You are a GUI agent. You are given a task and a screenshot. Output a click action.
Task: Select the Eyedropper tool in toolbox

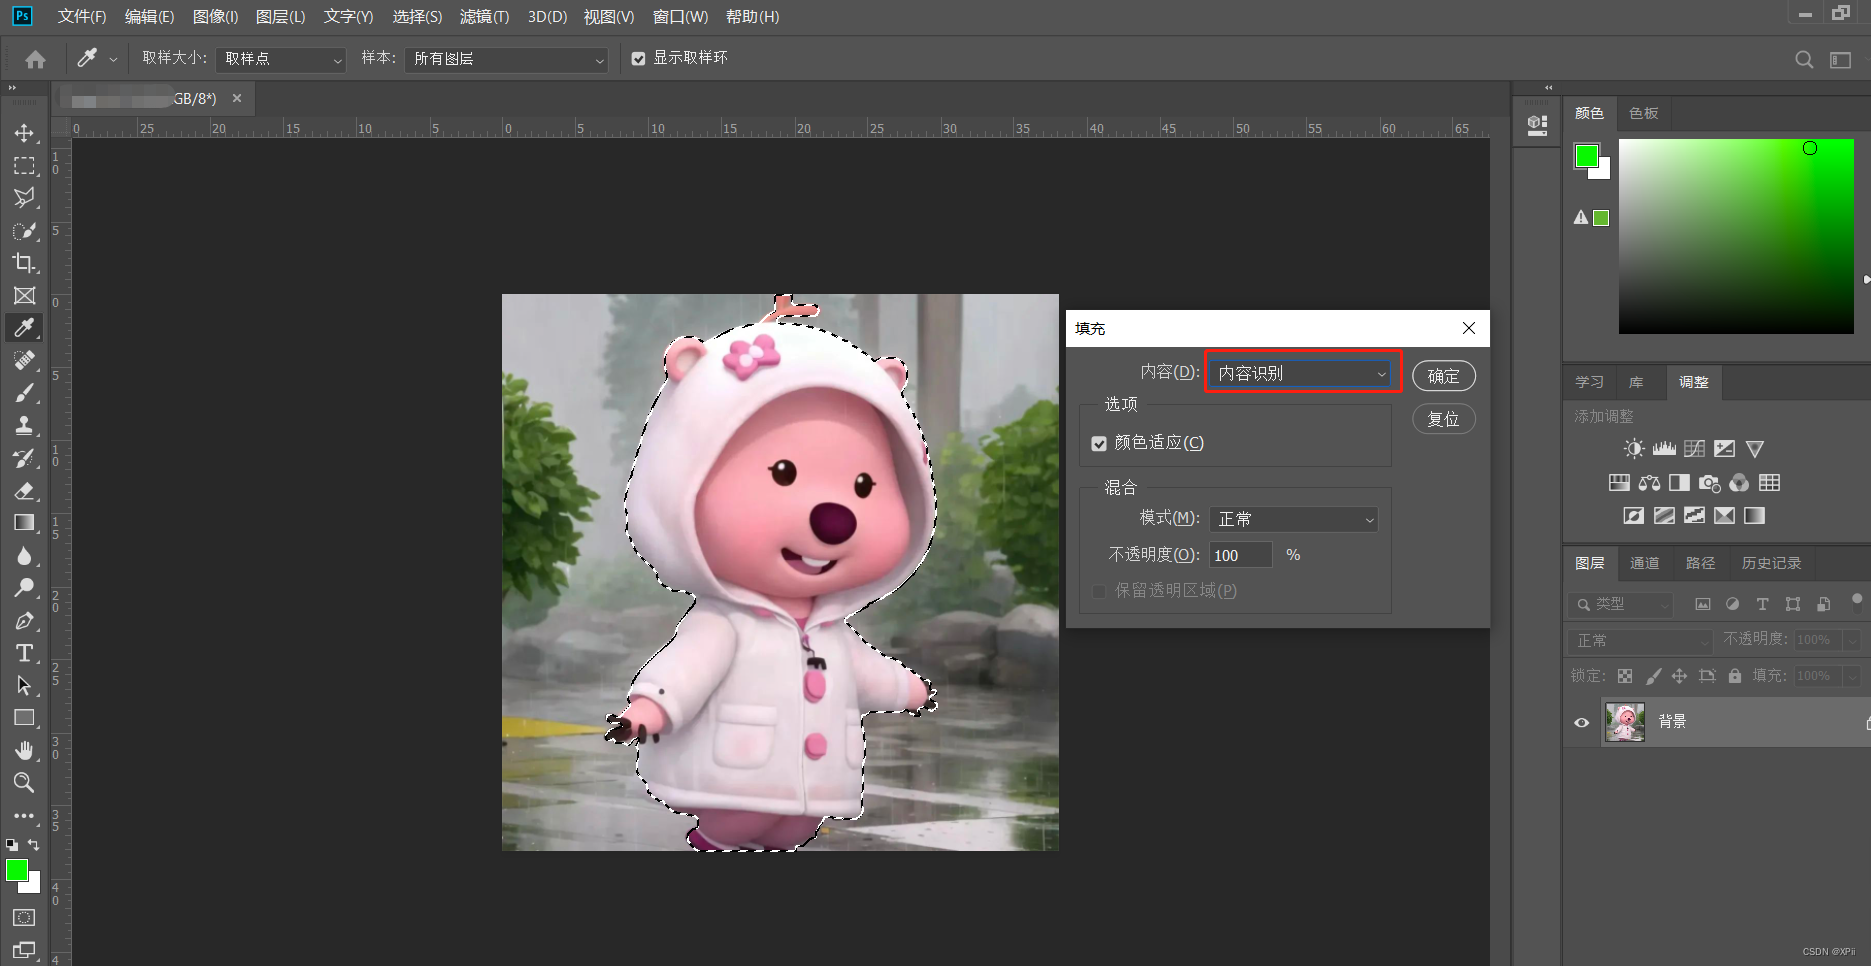(24, 328)
